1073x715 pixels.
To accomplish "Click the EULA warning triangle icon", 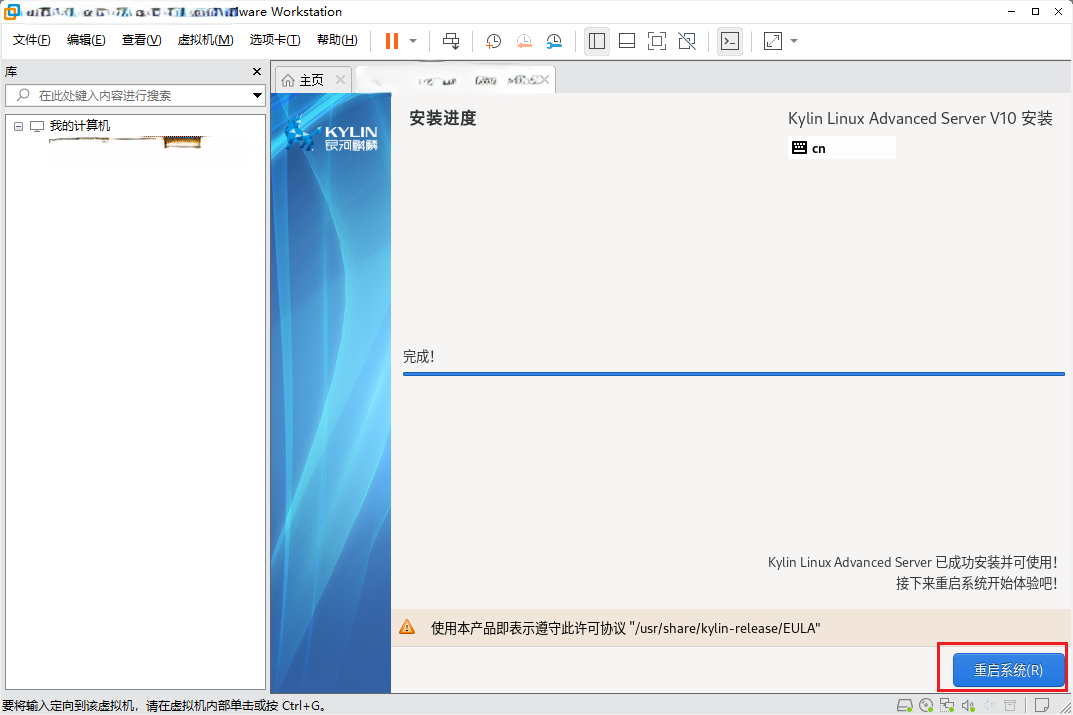I will (407, 627).
